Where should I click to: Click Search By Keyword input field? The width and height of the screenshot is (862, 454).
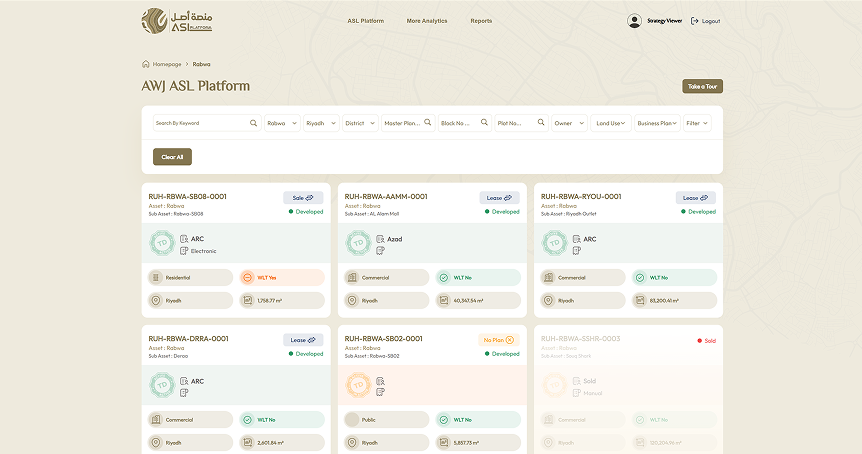coord(207,123)
